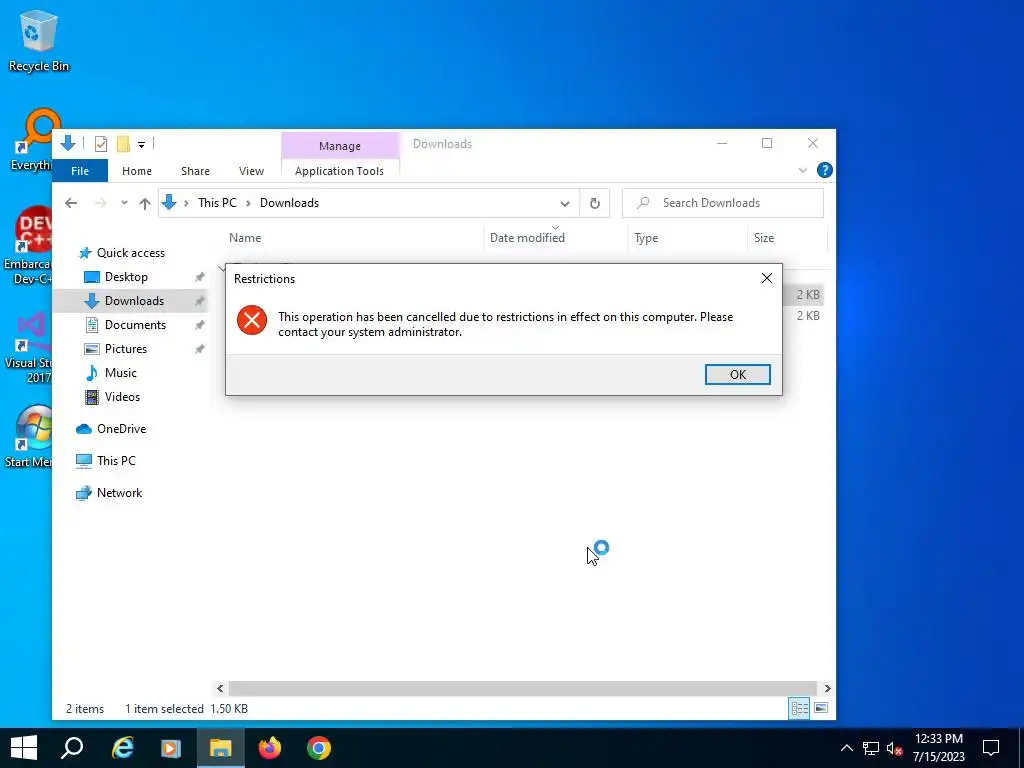Image resolution: width=1024 pixels, height=768 pixels.
Task: Click This PC in address bar
Action: 217,203
